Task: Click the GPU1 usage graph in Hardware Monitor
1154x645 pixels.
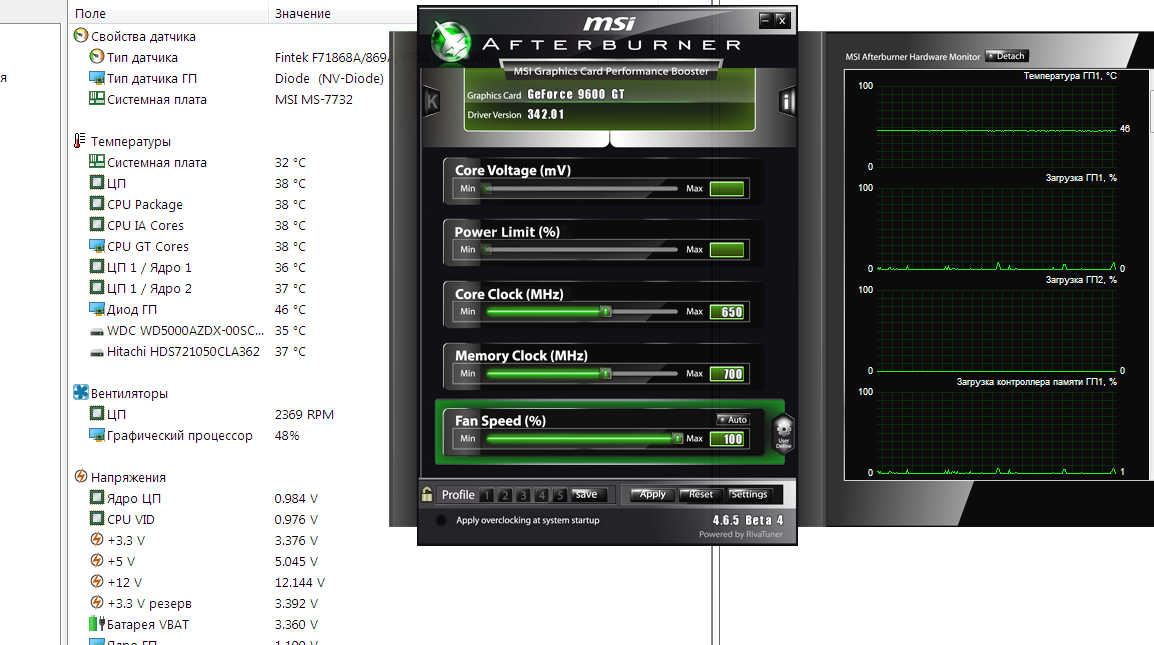Action: pos(997,228)
